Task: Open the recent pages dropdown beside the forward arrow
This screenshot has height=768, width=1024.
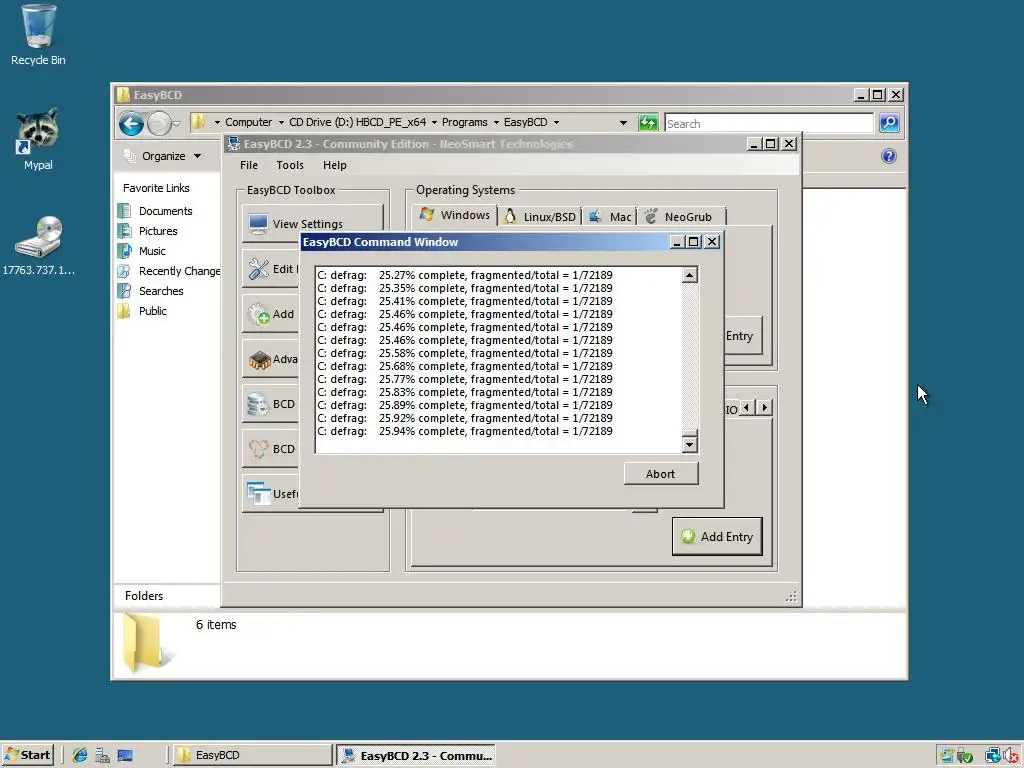Action: (176, 123)
